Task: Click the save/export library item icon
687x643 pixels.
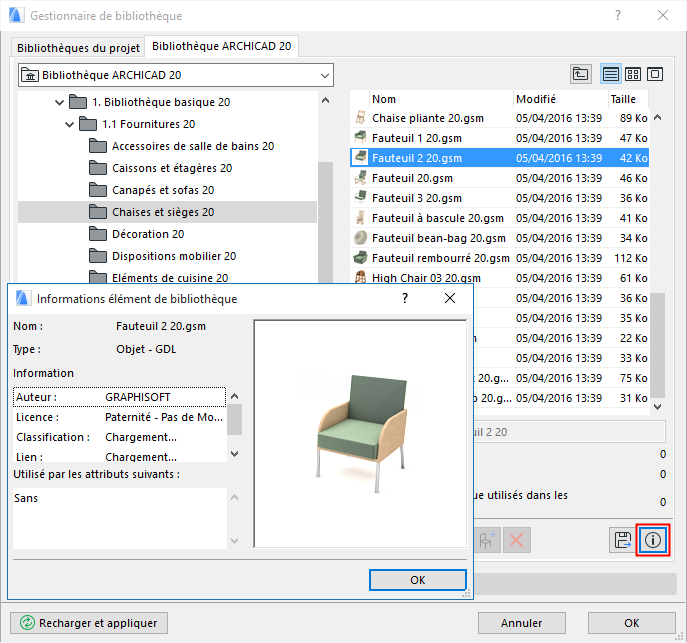Action: (x=623, y=540)
